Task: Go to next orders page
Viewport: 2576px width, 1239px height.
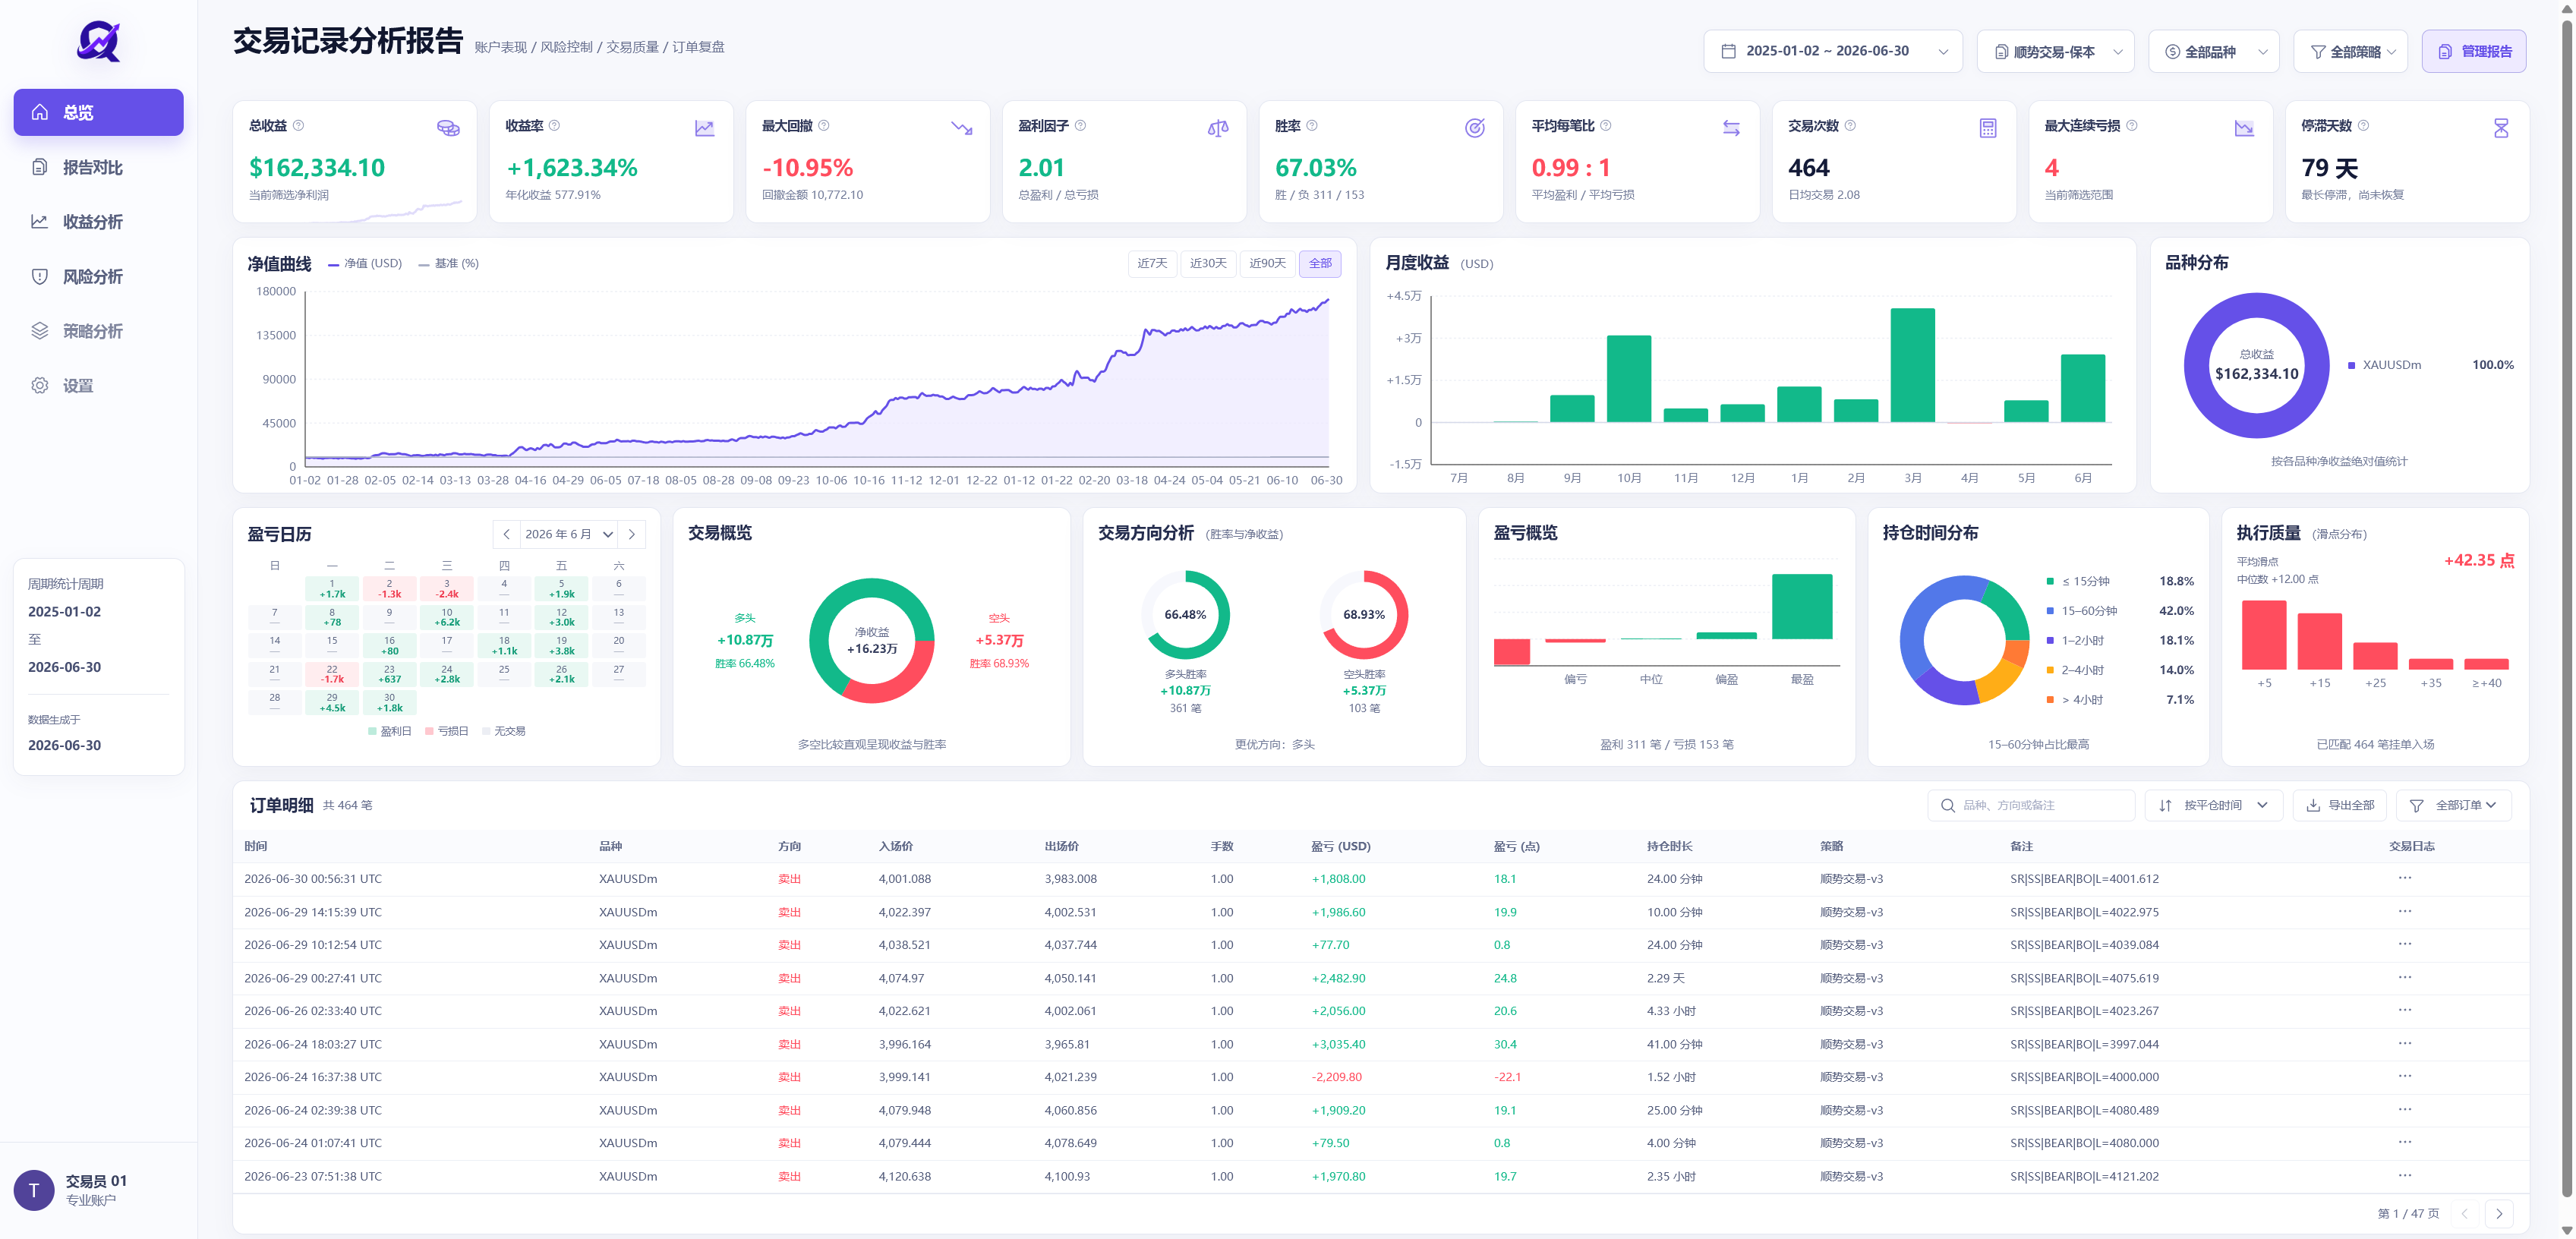Action: click(x=2499, y=1213)
